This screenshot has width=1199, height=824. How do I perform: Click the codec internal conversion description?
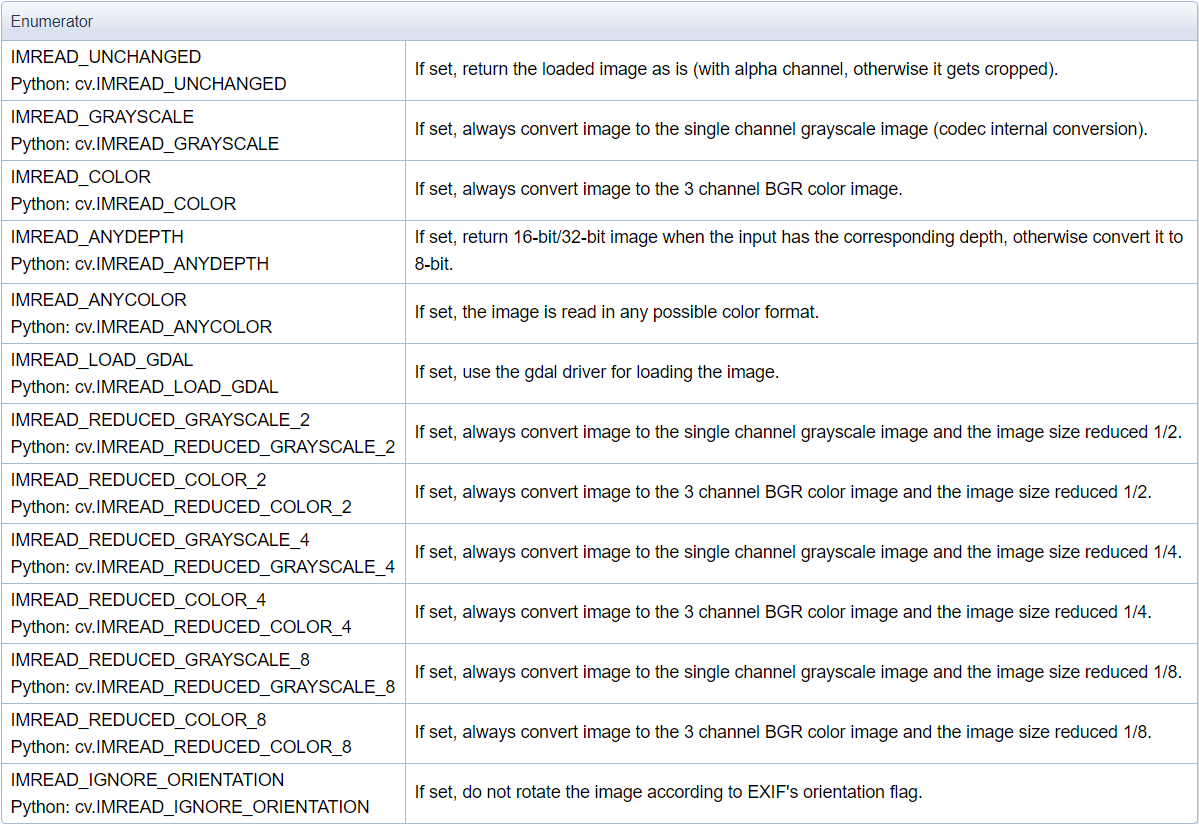point(781,129)
